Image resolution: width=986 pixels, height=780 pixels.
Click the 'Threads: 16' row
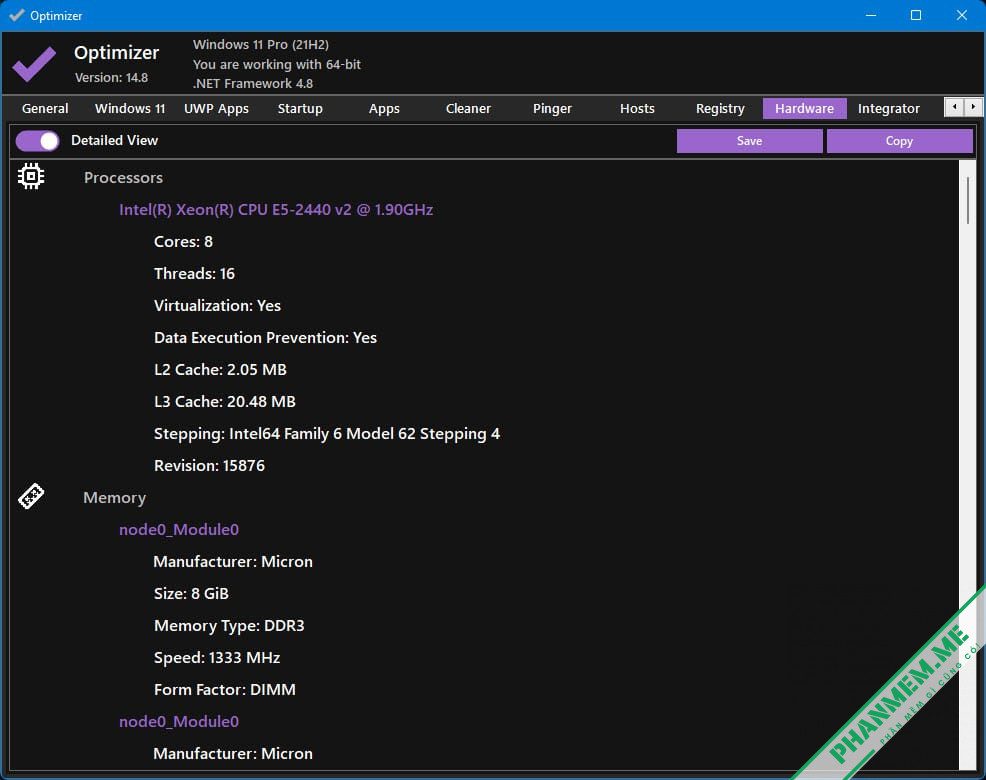194,274
